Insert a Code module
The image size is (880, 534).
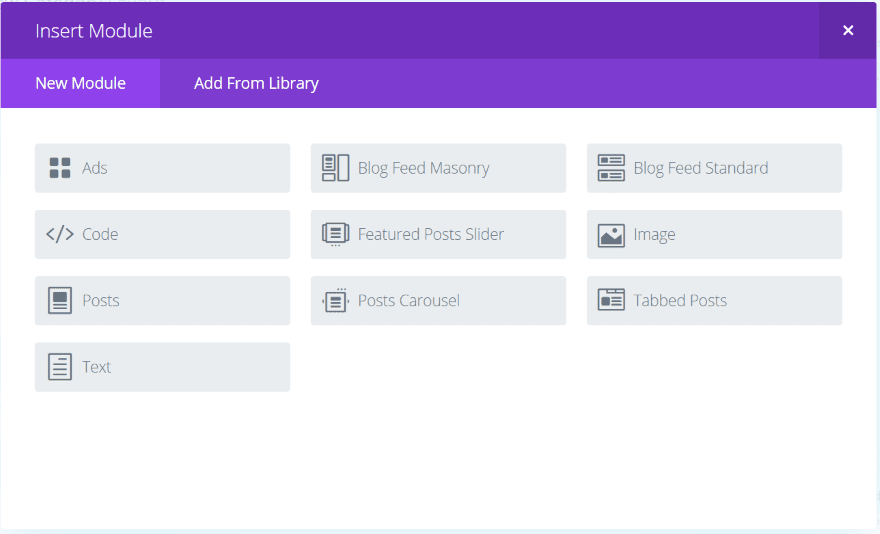click(x=162, y=234)
